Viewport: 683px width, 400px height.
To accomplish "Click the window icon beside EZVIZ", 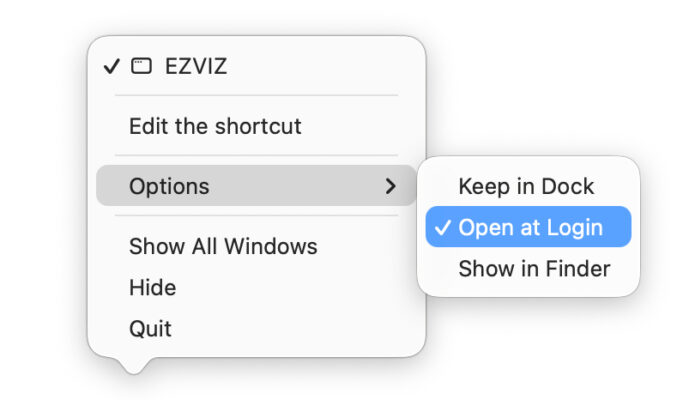I will pos(142,67).
